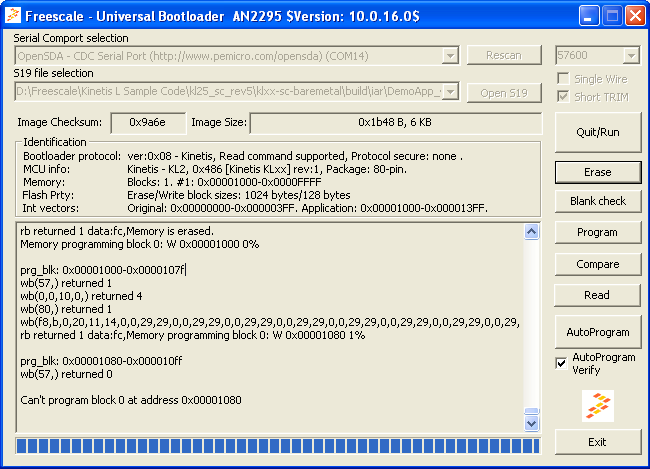Viewport: 650px width, 469px height.
Task: Click the Read button
Action: point(598,295)
